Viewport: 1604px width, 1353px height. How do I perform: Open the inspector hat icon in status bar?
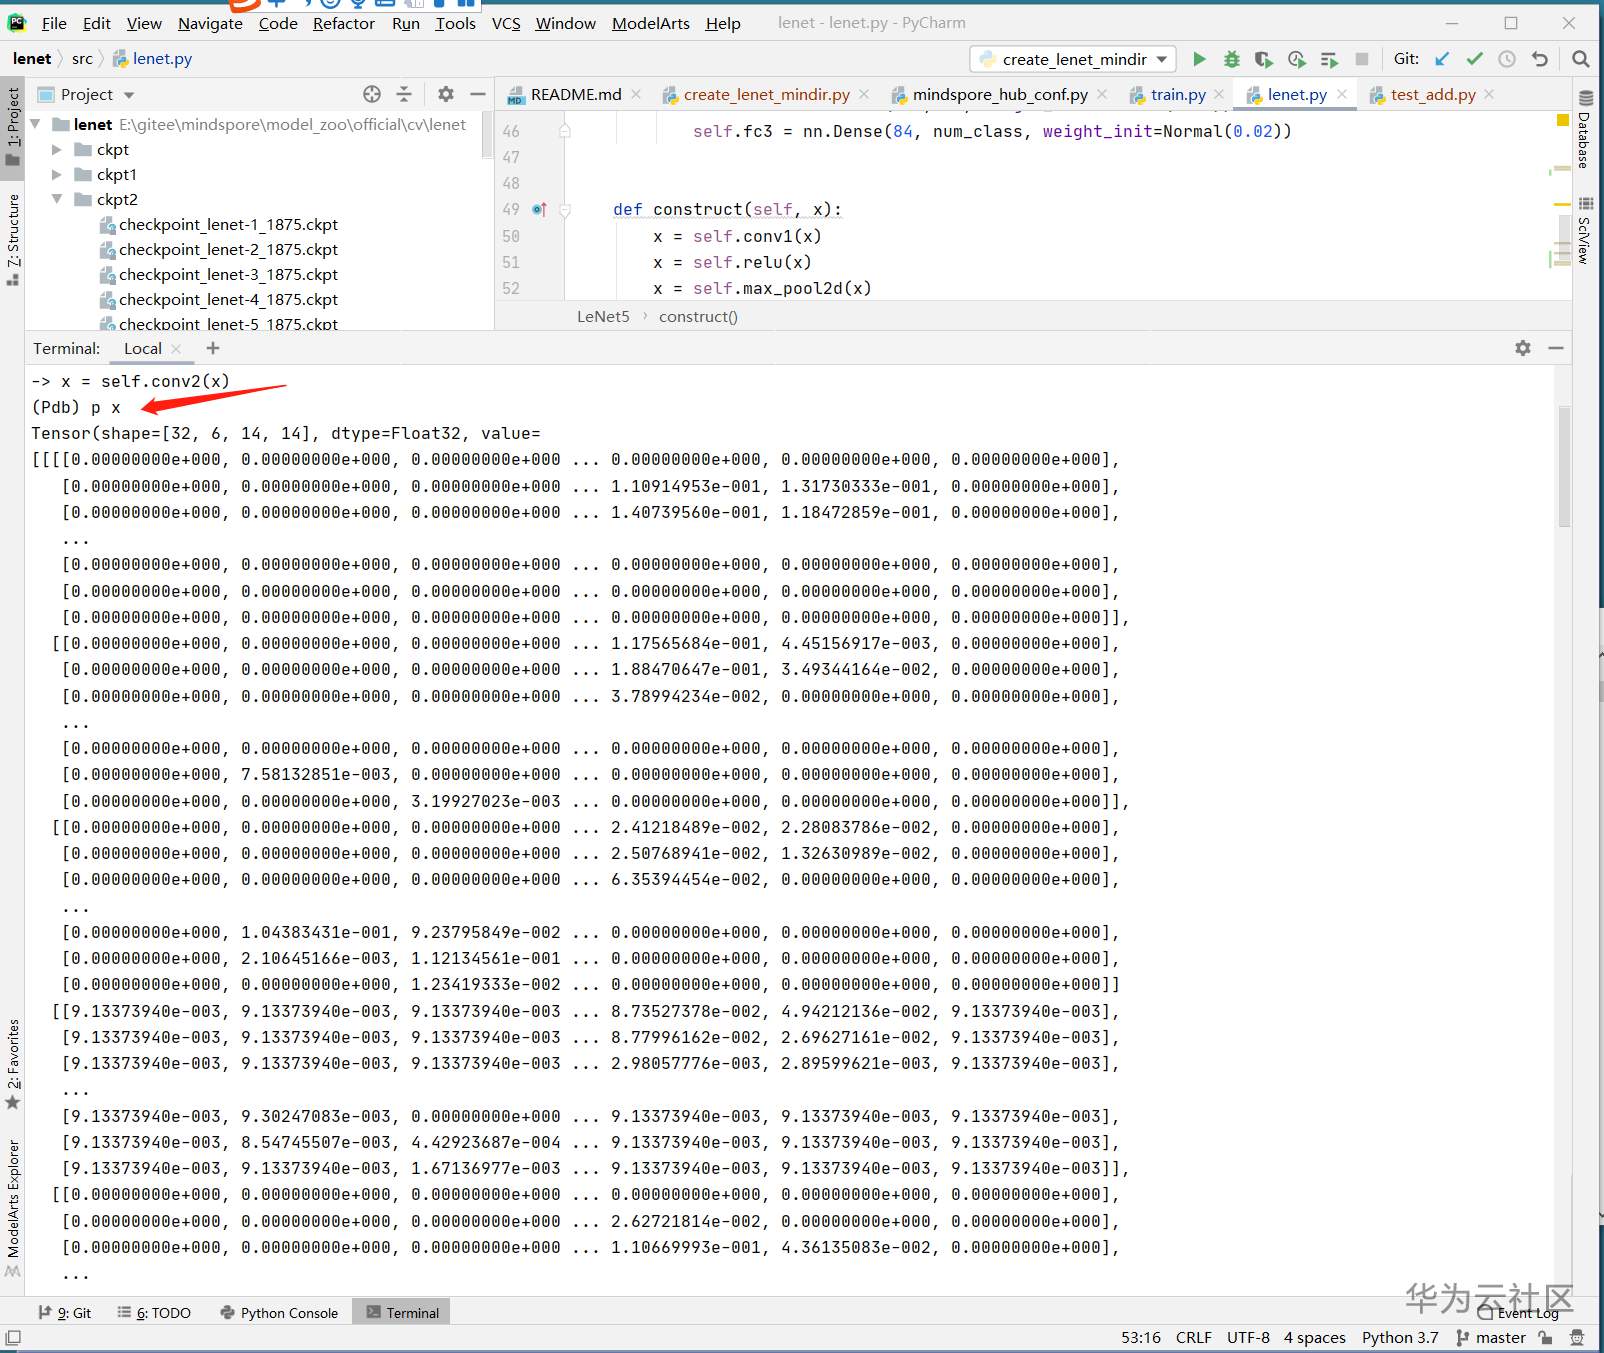[x=1577, y=1338]
